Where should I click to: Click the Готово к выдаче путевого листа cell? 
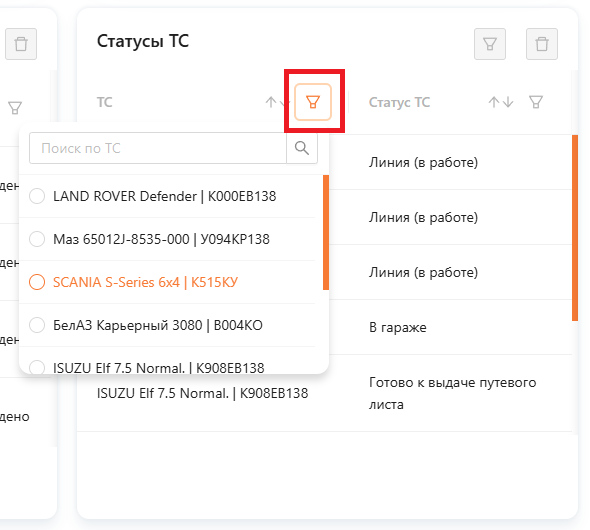coord(452,393)
